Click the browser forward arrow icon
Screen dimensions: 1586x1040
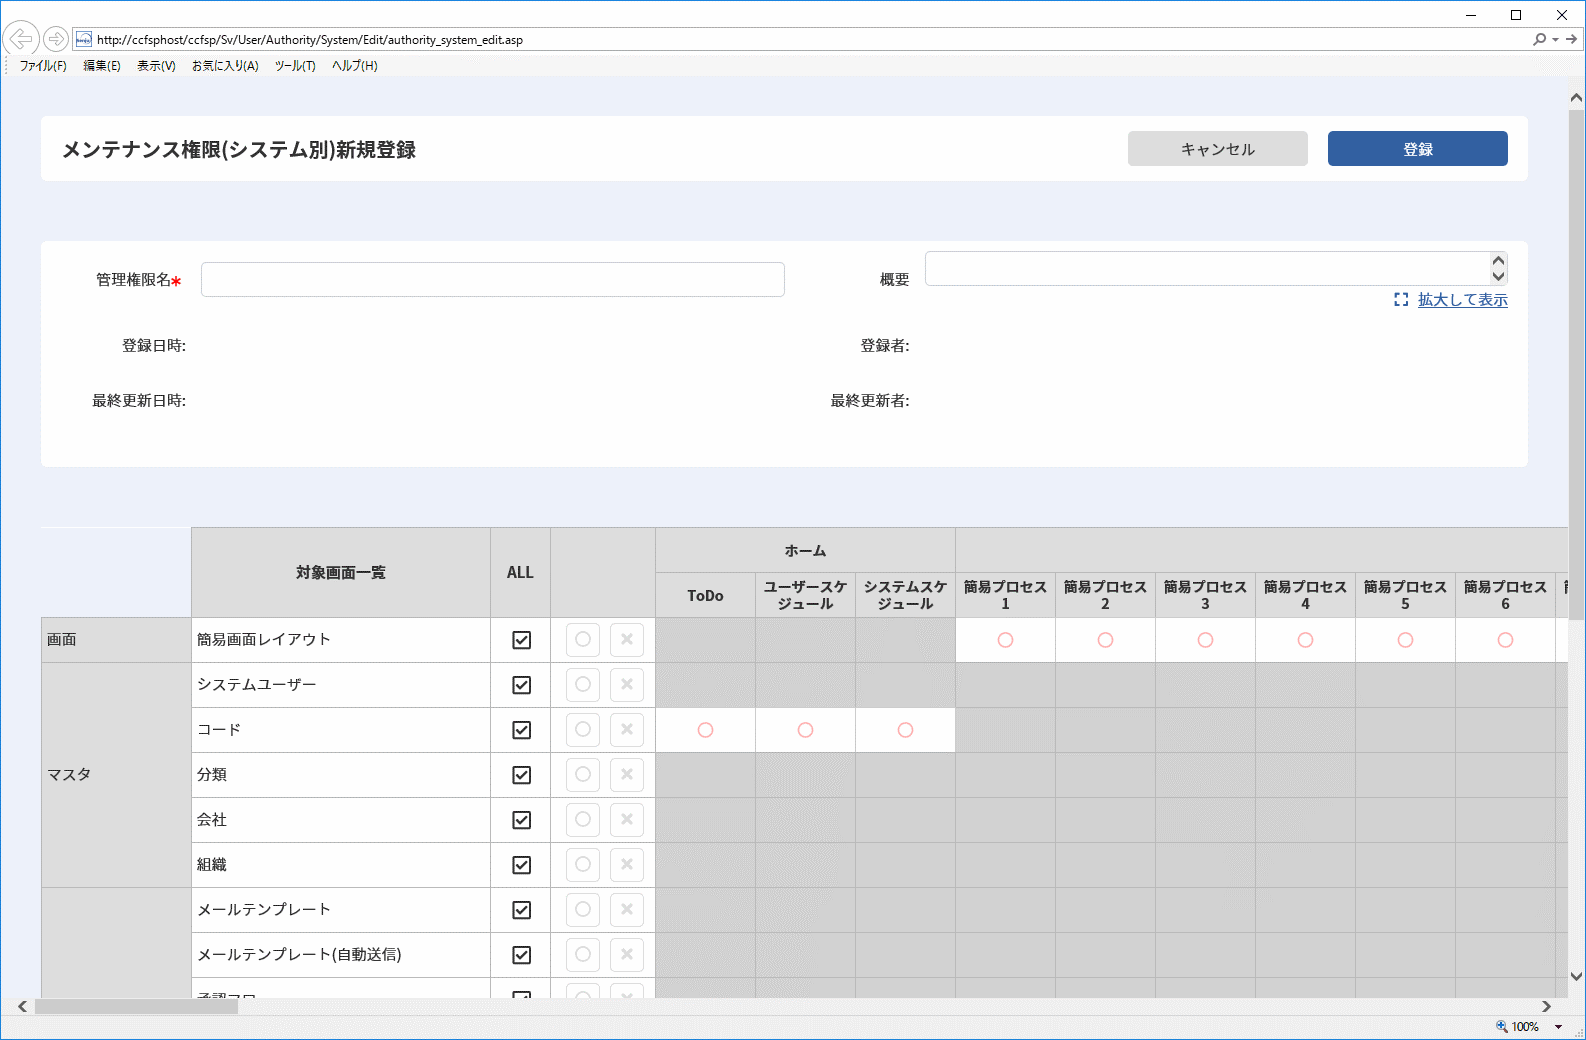point(56,39)
